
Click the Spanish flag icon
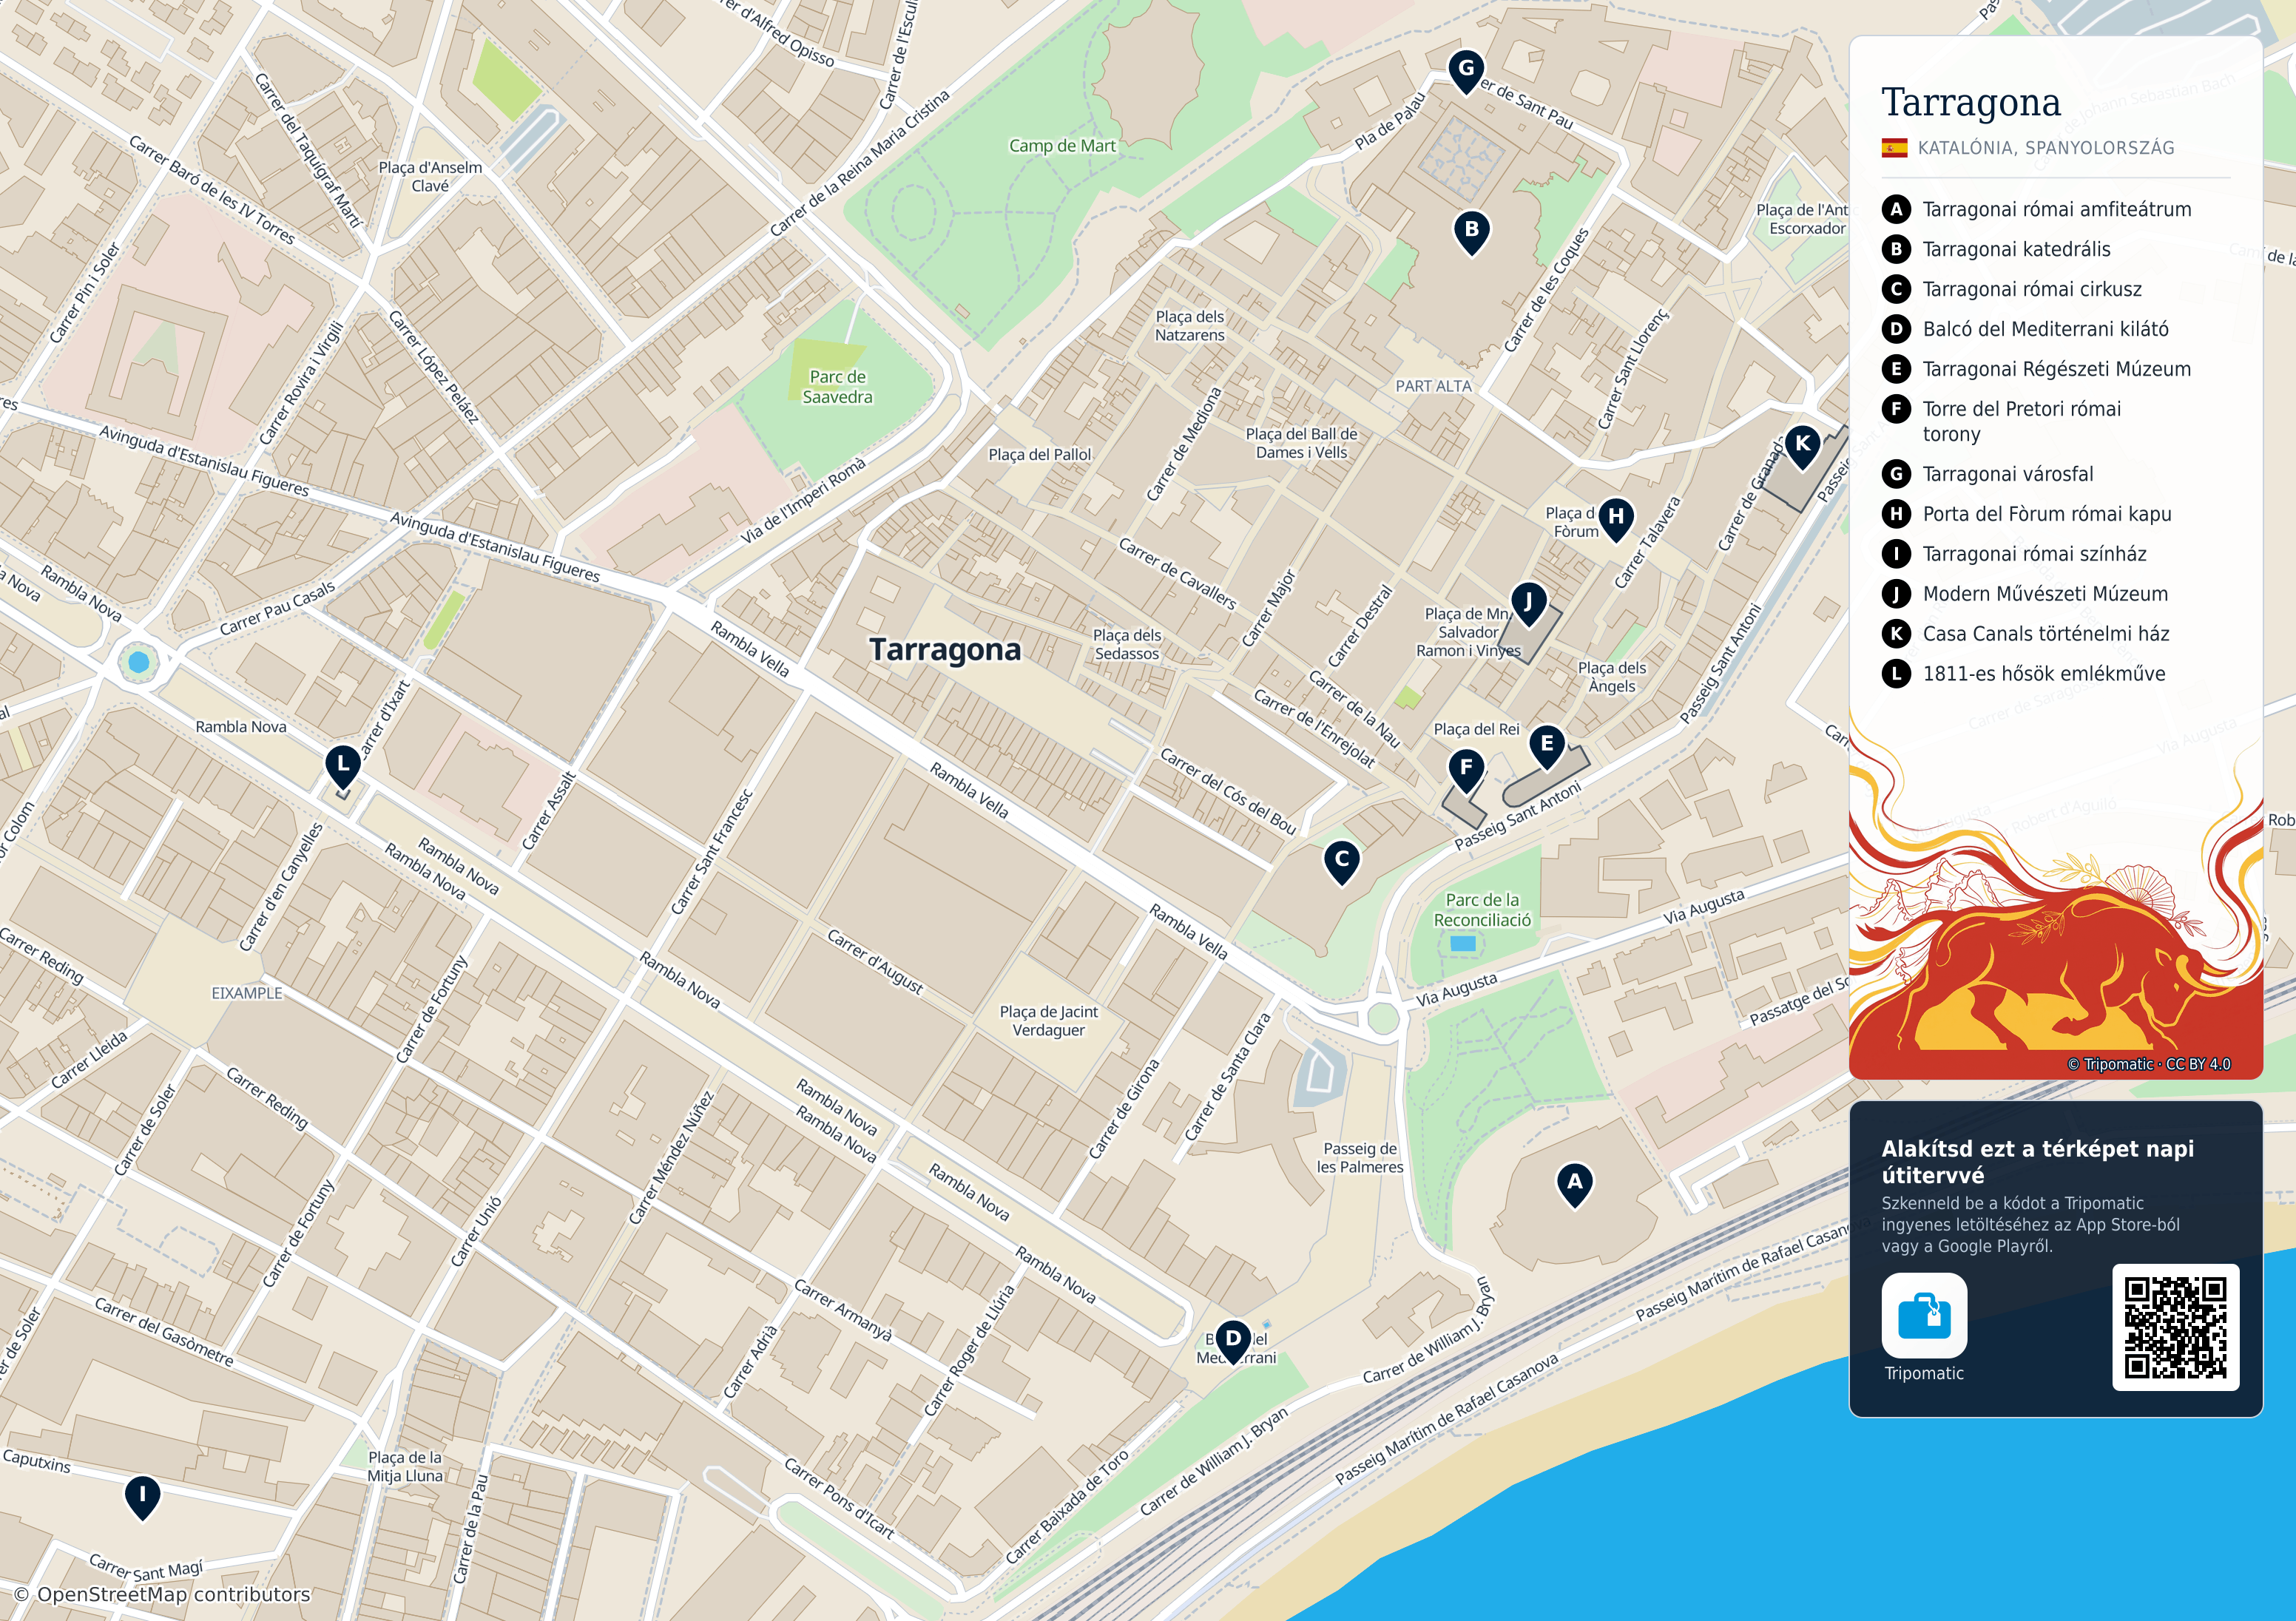(x=1894, y=148)
